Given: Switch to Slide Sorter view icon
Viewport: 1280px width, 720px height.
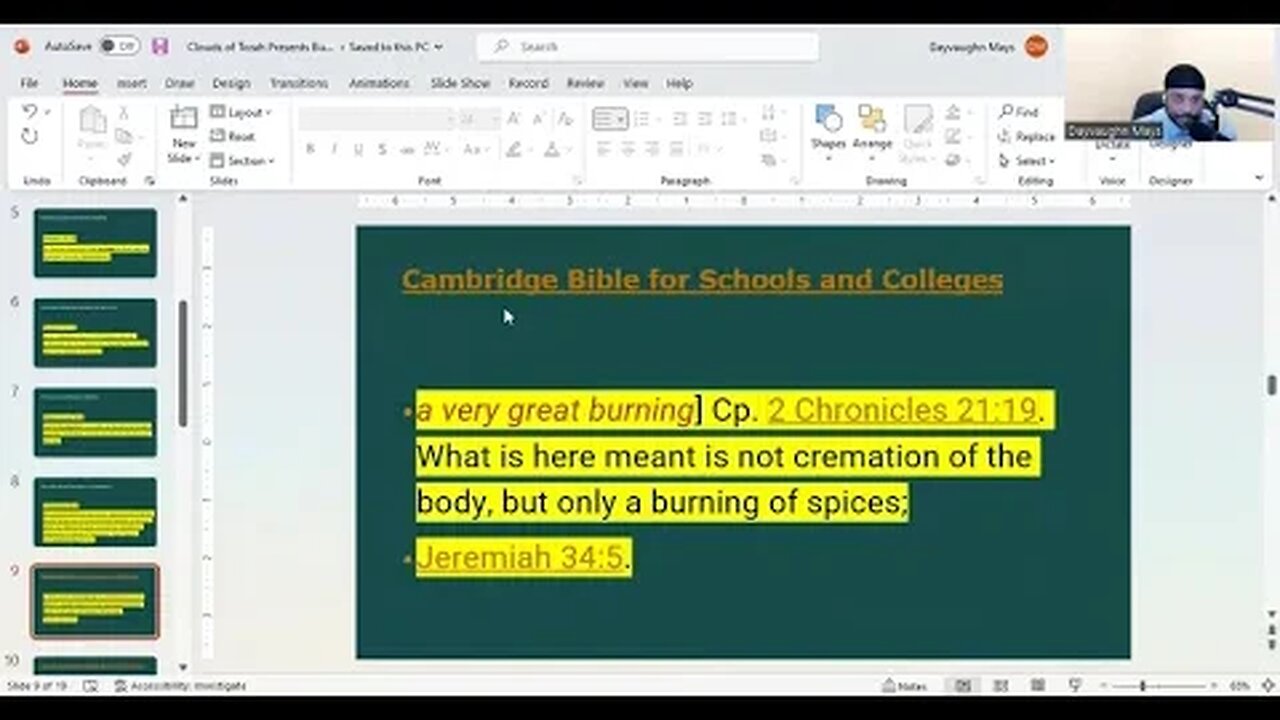Looking at the screenshot, I should coord(1000,686).
